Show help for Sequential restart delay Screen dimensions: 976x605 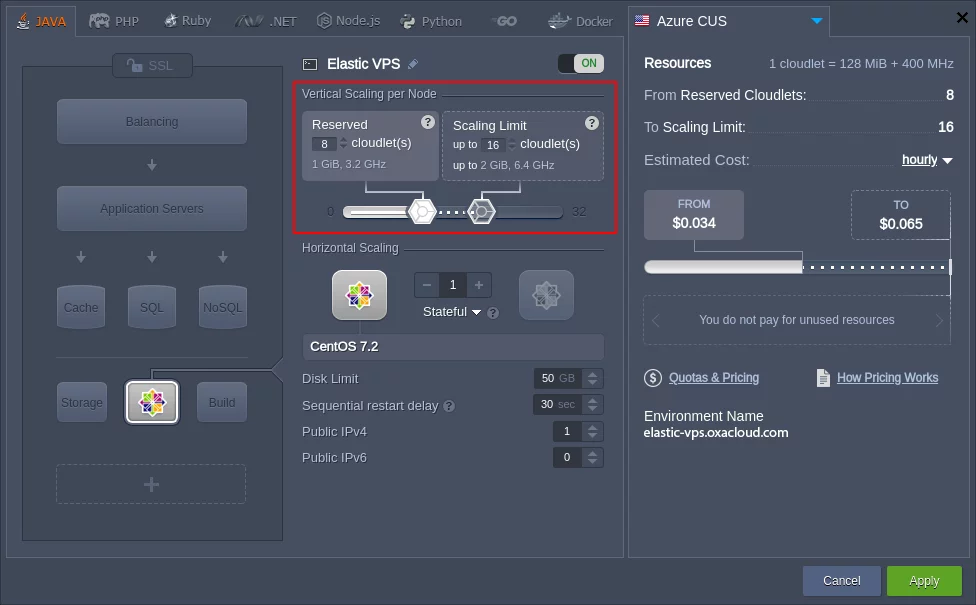point(449,406)
